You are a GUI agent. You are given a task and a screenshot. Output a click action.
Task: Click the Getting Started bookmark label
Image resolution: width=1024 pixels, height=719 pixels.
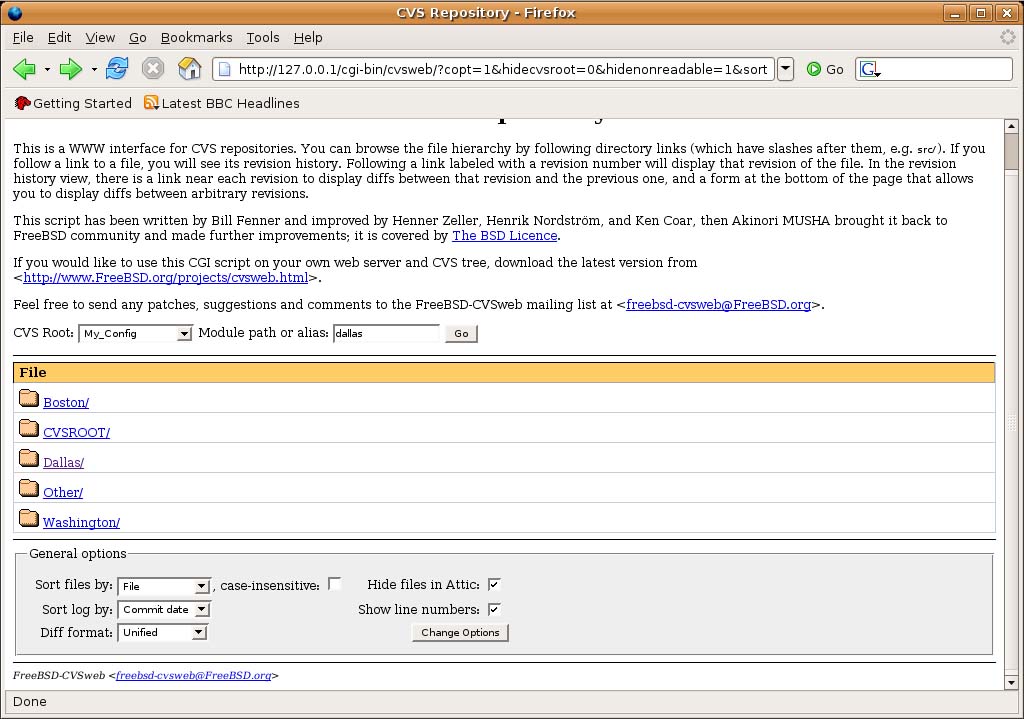pyautogui.click(x=82, y=103)
